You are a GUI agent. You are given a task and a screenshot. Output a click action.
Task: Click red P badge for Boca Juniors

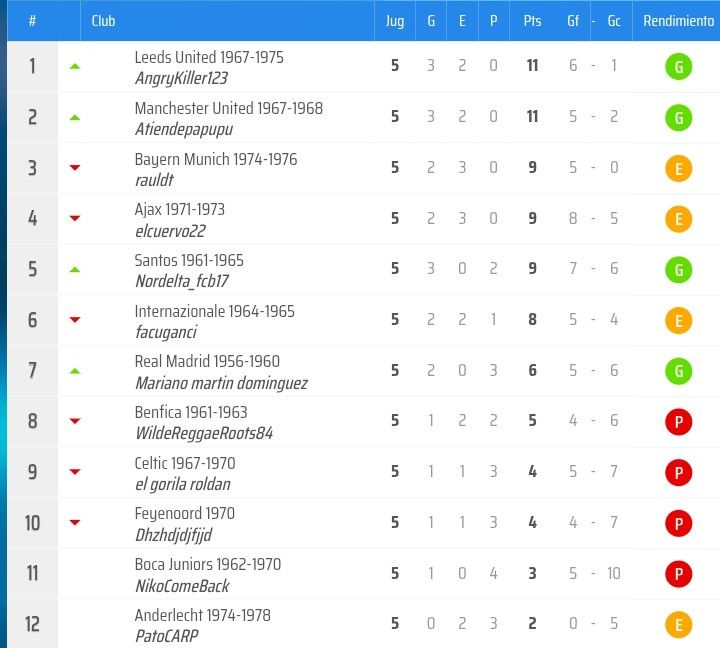[678, 574]
